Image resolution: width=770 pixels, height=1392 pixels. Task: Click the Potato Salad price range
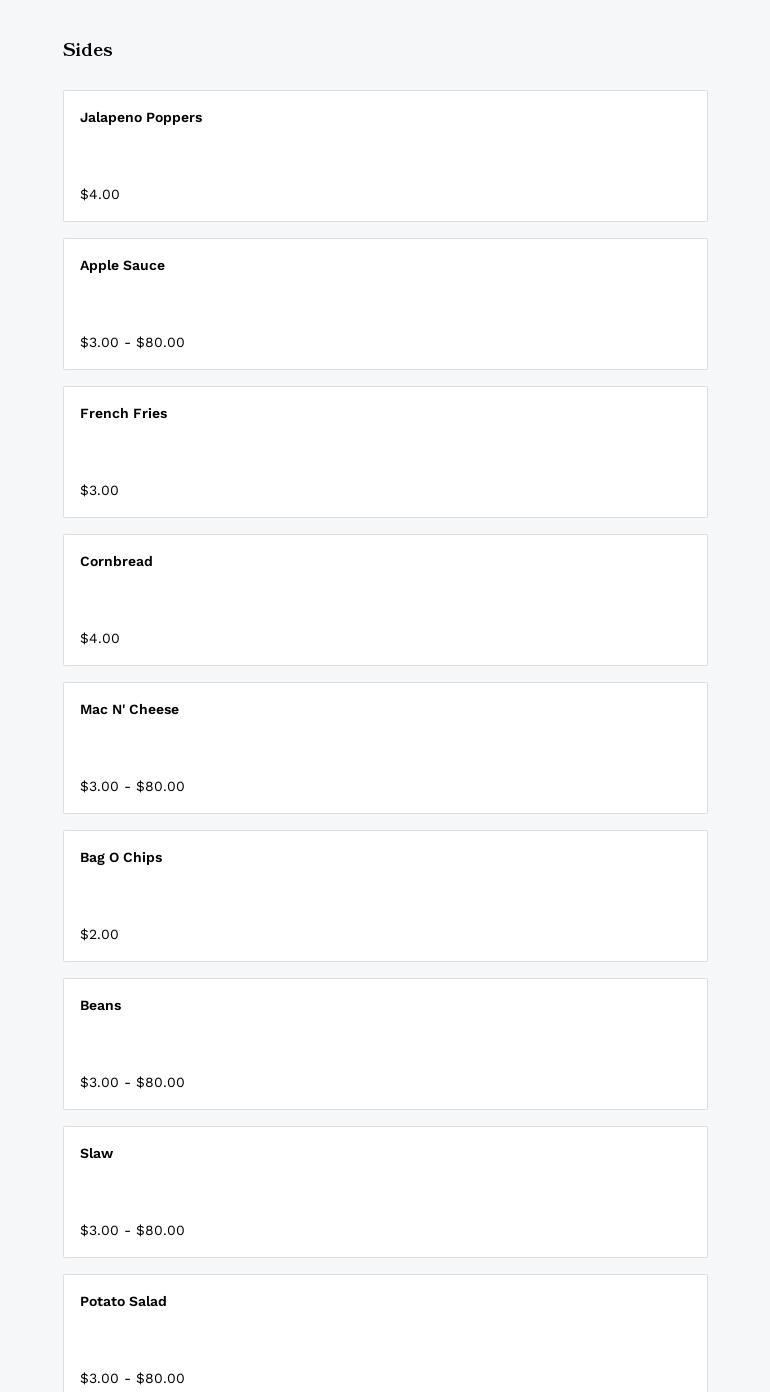tap(132, 1379)
